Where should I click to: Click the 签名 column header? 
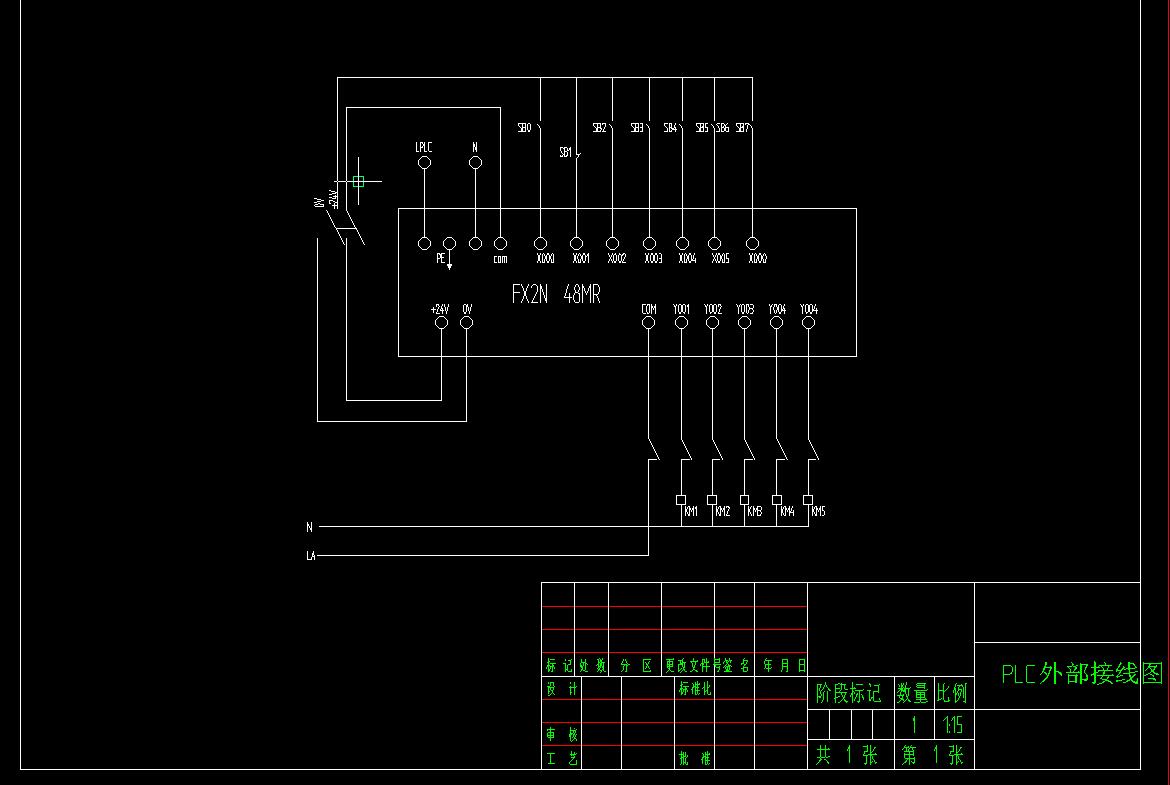[x=736, y=666]
